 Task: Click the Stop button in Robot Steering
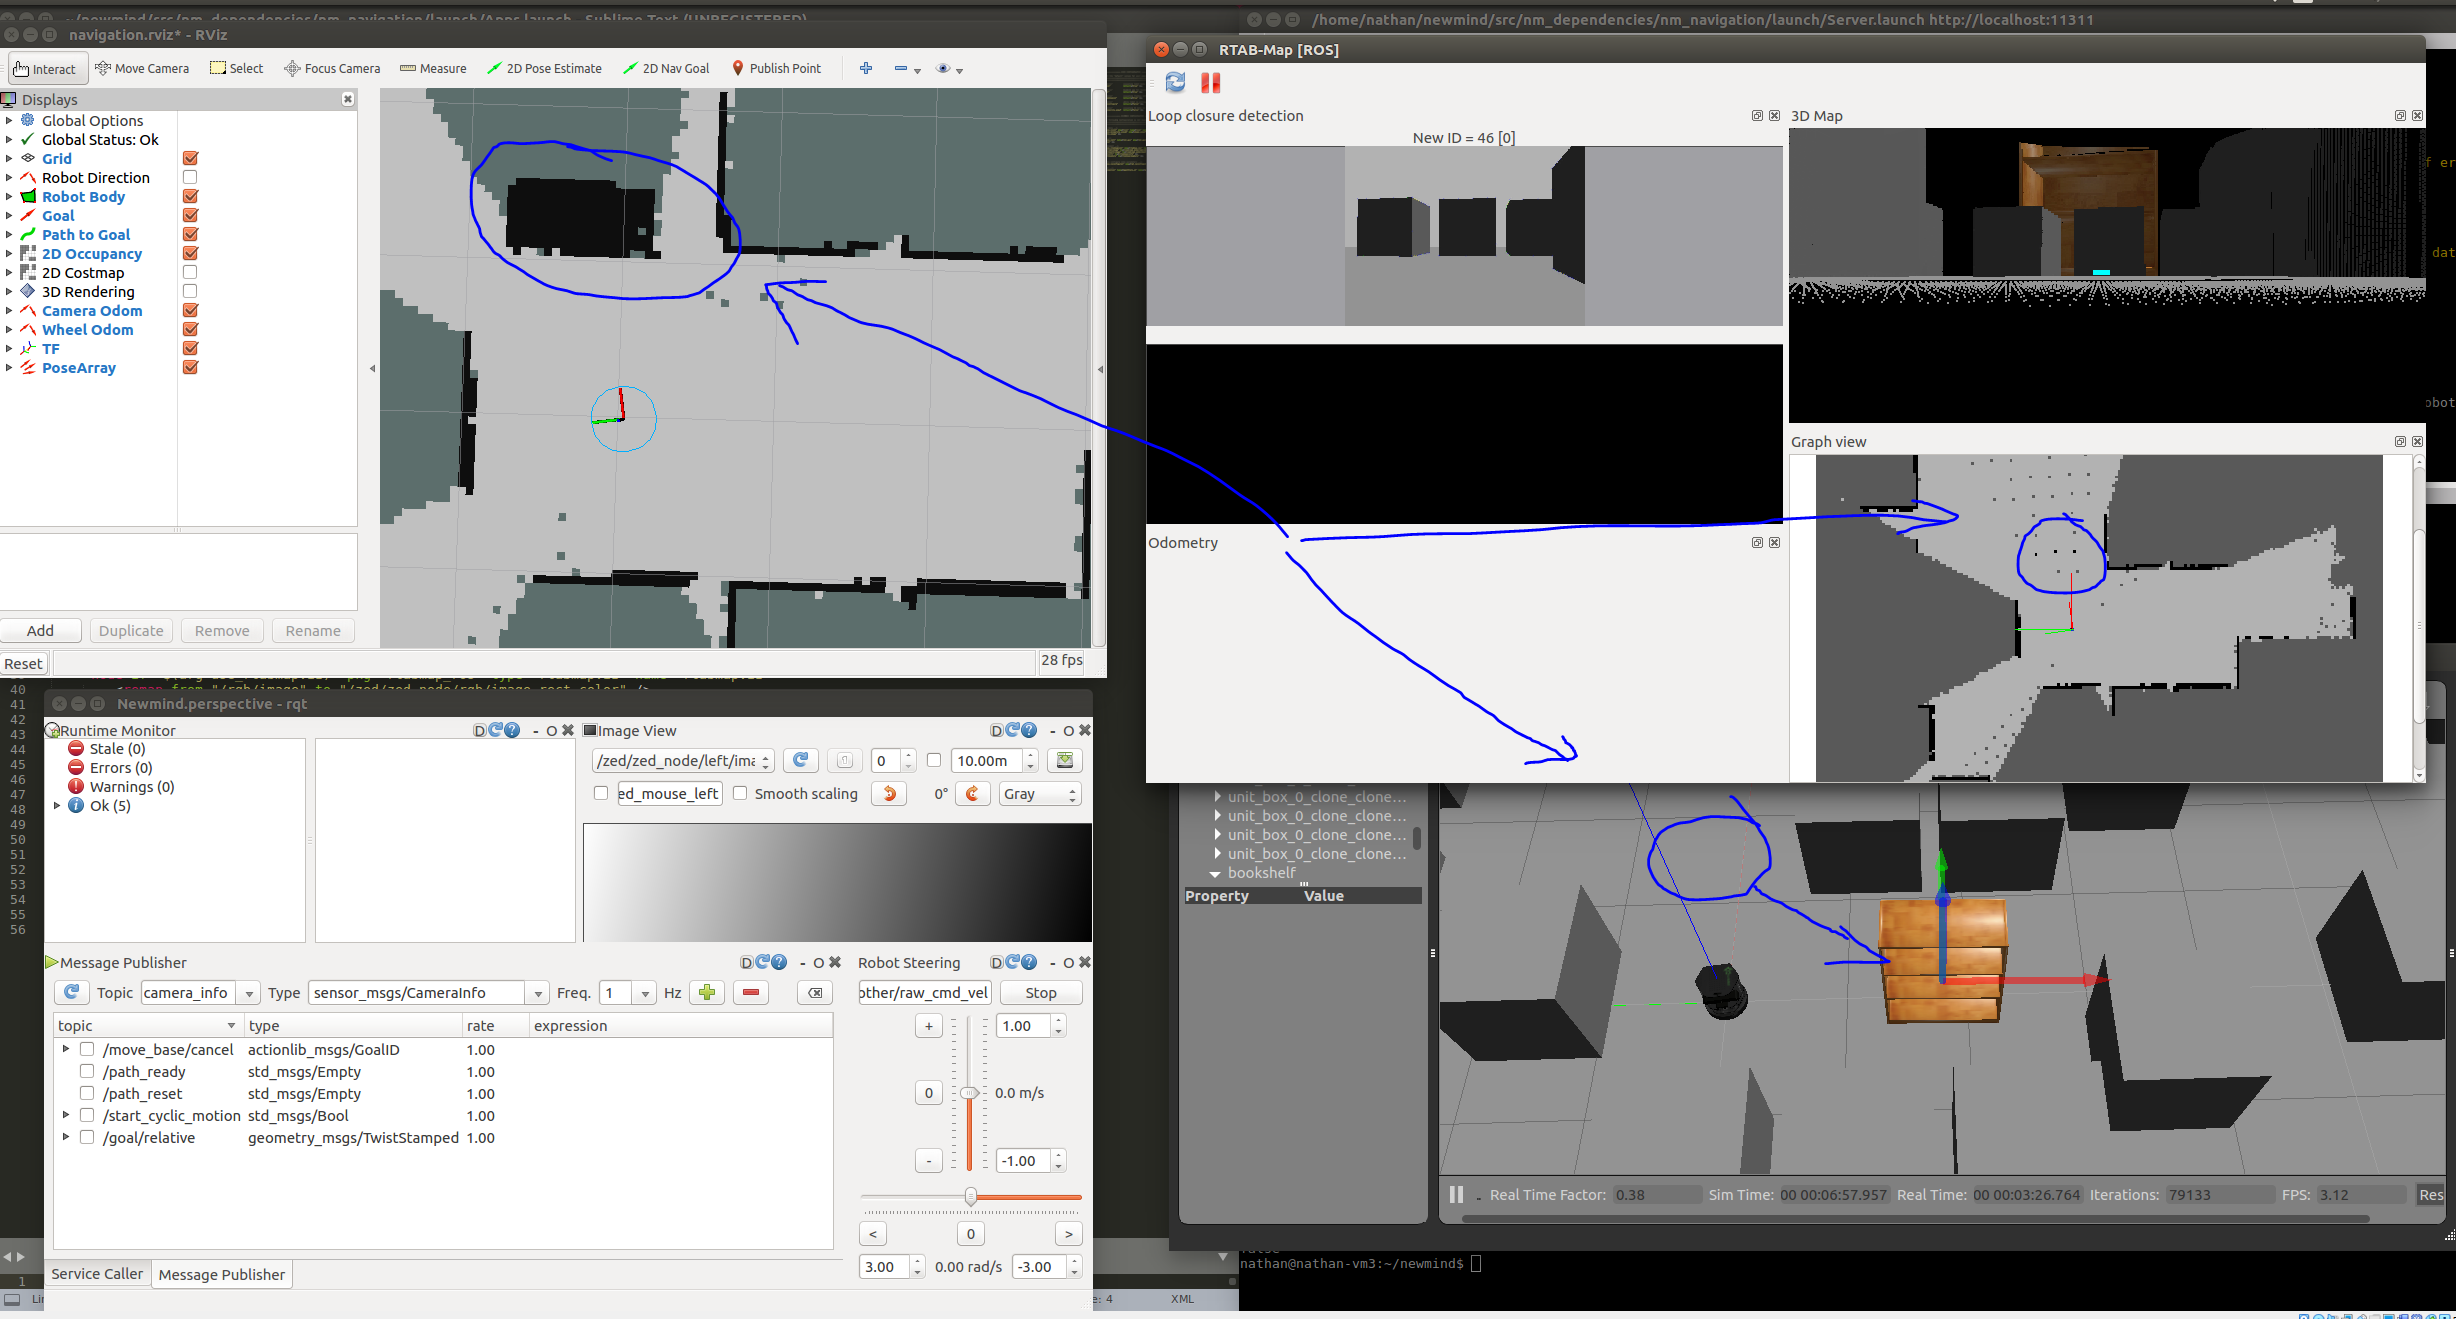tap(1040, 992)
